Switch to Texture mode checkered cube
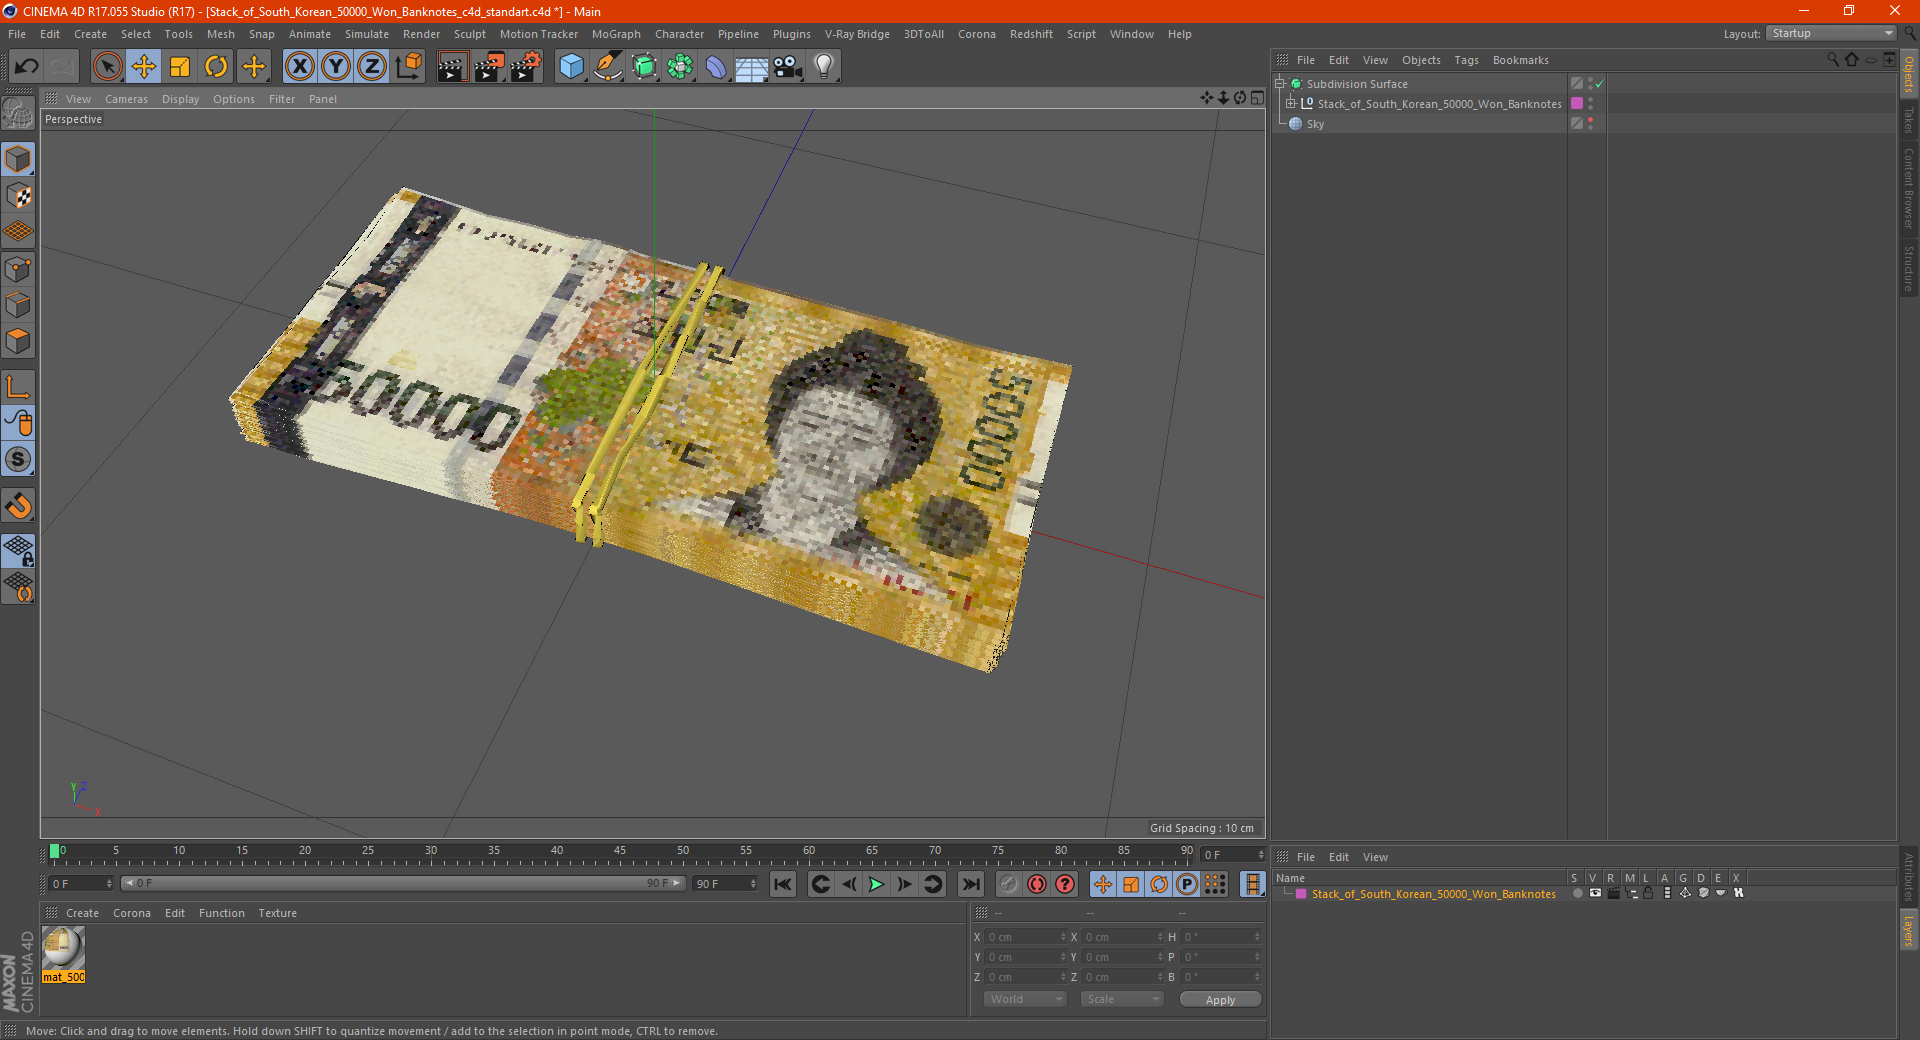The width and height of the screenshot is (1920, 1040). 18,196
